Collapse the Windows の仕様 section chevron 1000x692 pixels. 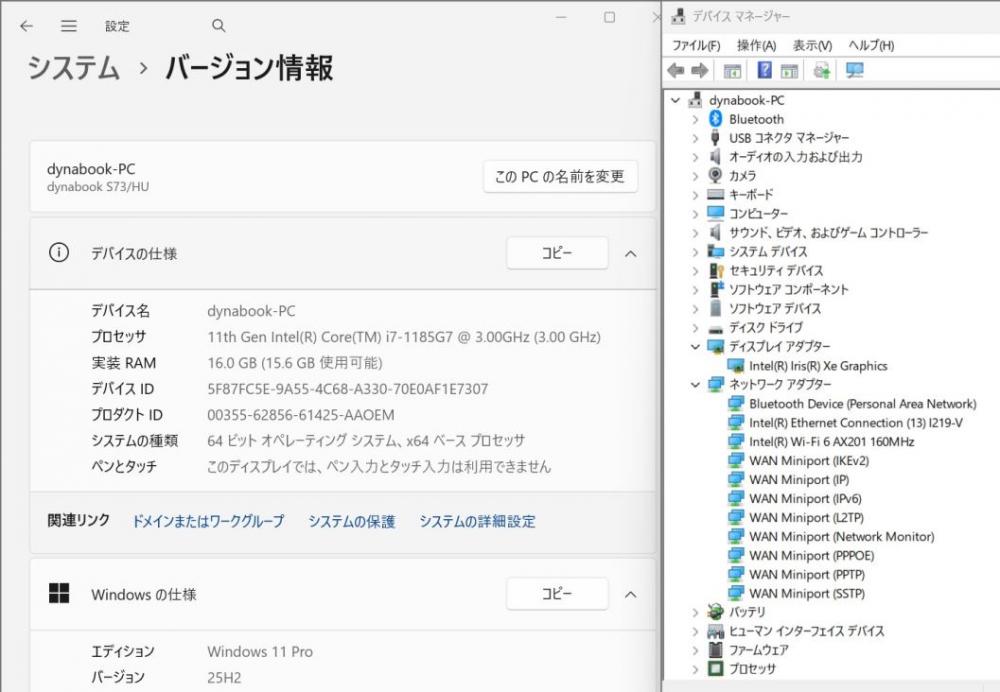(x=631, y=594)
